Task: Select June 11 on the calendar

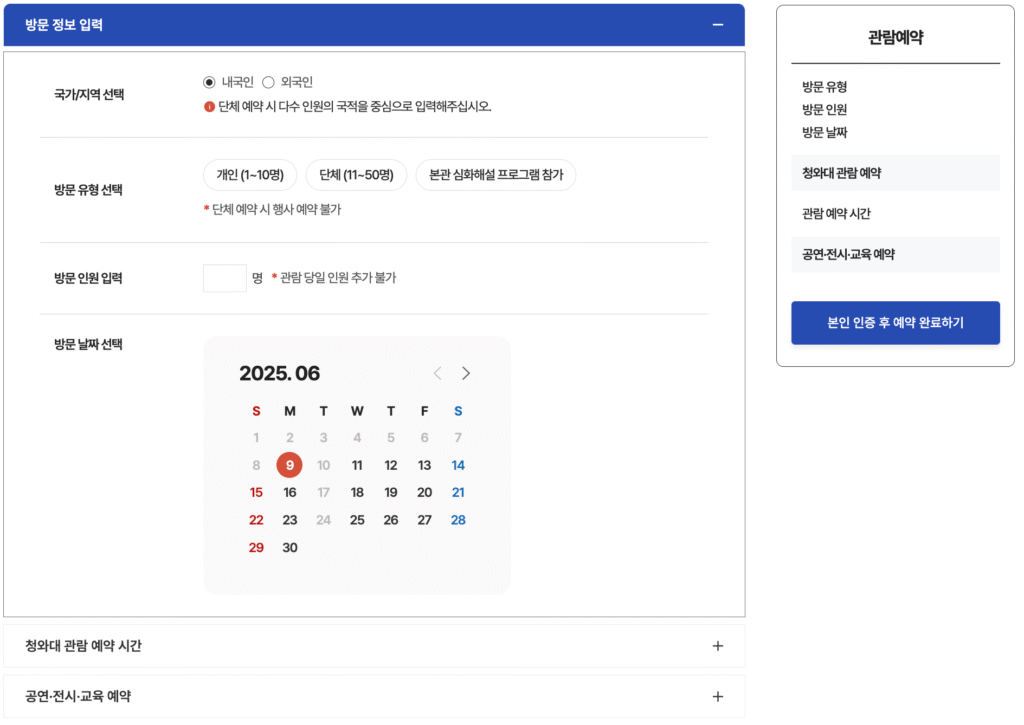Action: 357,465
